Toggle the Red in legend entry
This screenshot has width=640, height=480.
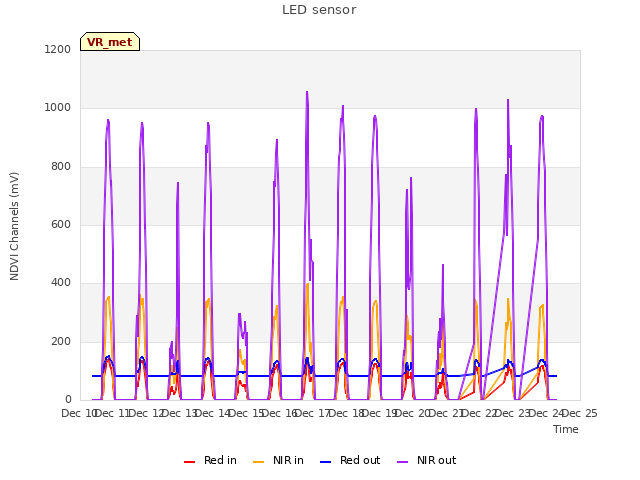[210, 460]
